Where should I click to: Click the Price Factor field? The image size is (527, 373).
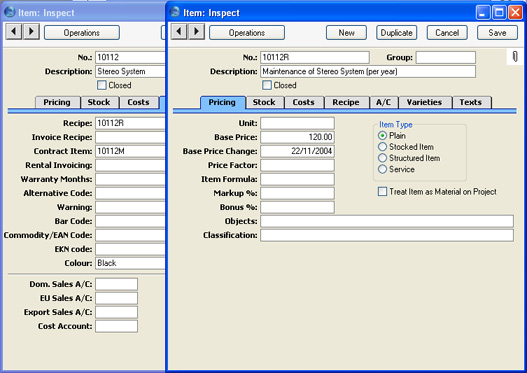pos(297,165)
